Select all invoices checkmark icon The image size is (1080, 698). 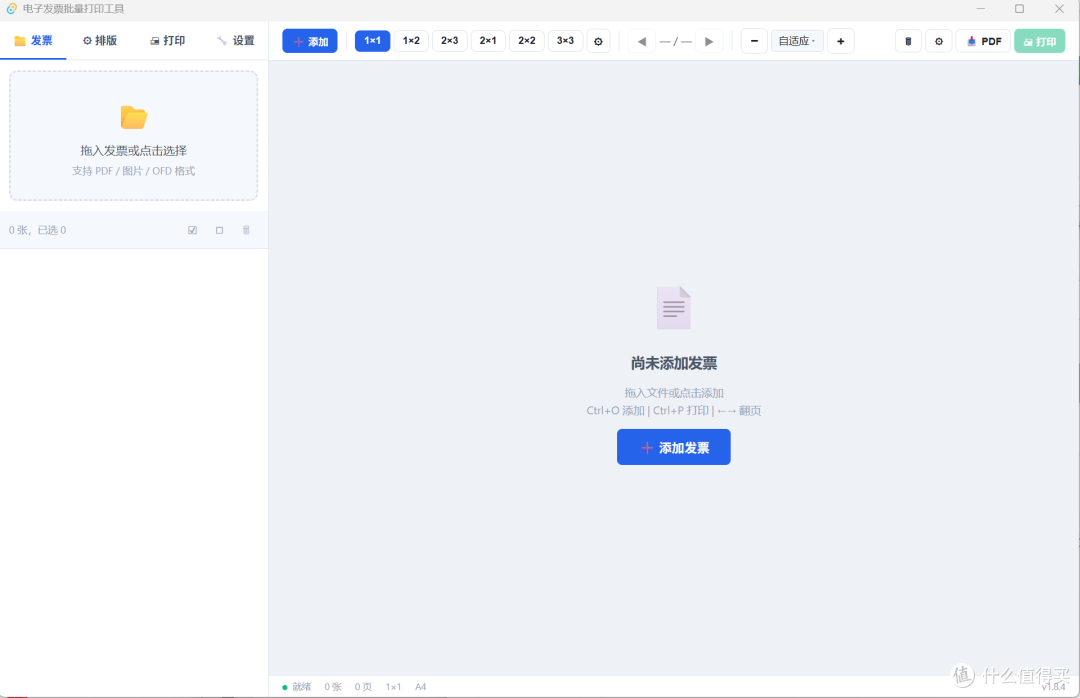click(193, 230)
